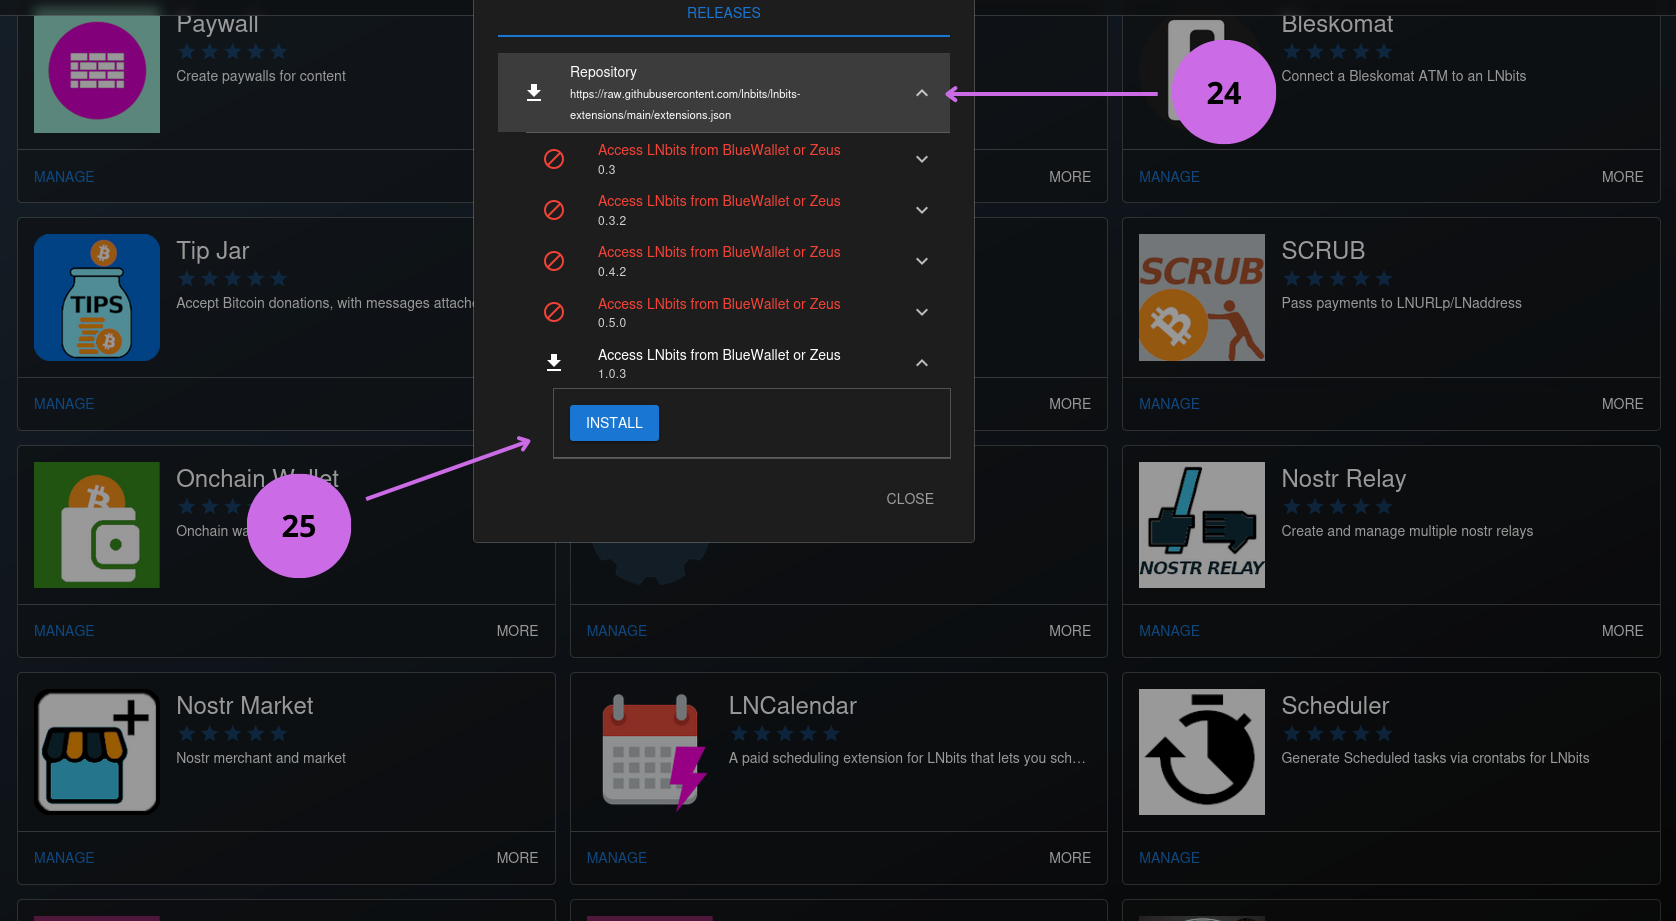Viewport: 1676px width, 921px height.
Task: Show MORE for Nostr Market extension
Action: pyautogui.click(x=517, y=858)
